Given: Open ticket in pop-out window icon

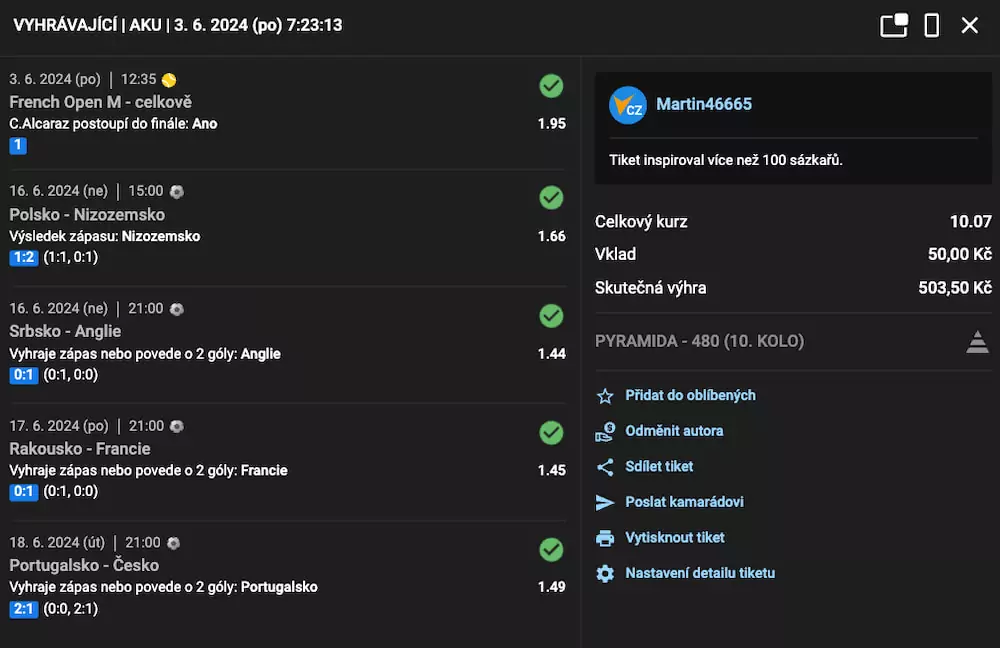Looking at the screenshot, I should coord(893,25).
